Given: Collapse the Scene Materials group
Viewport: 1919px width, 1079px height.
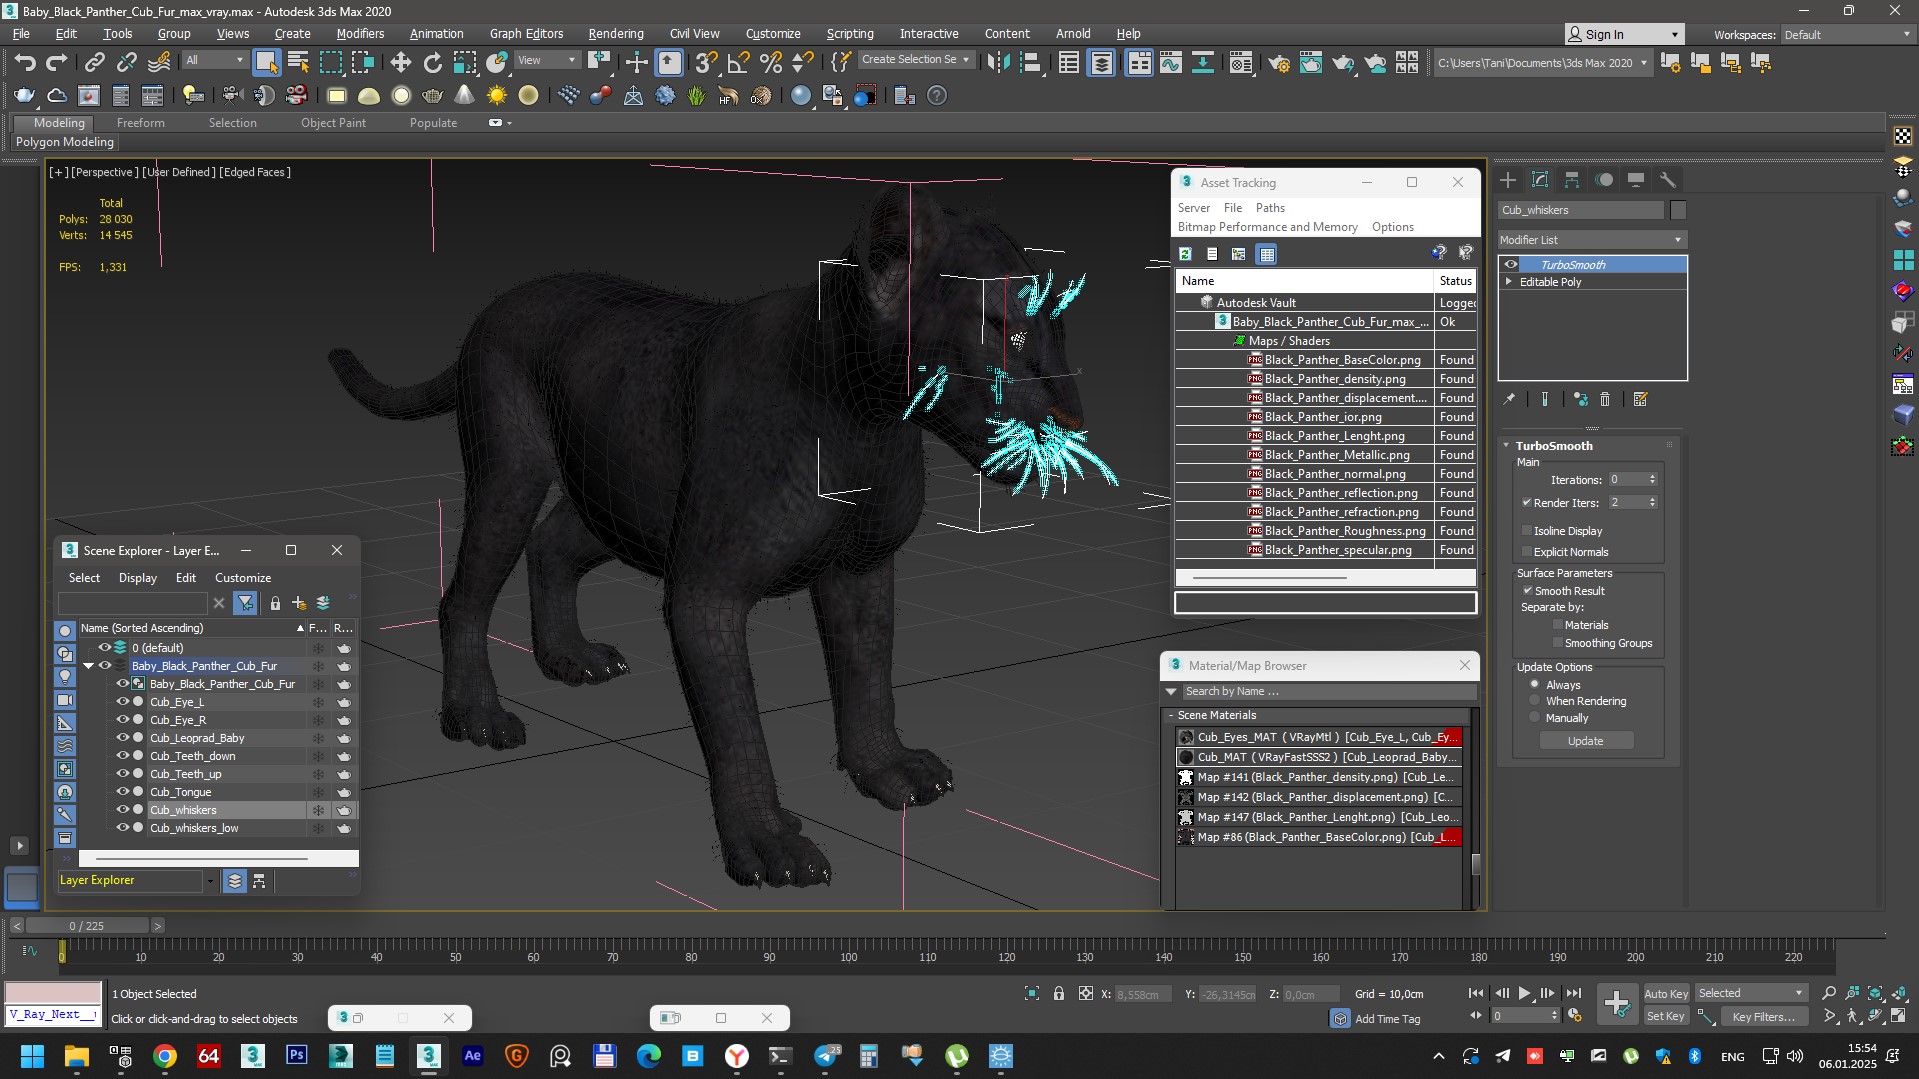Looking at the screenshot, I should coord(1171,715).
